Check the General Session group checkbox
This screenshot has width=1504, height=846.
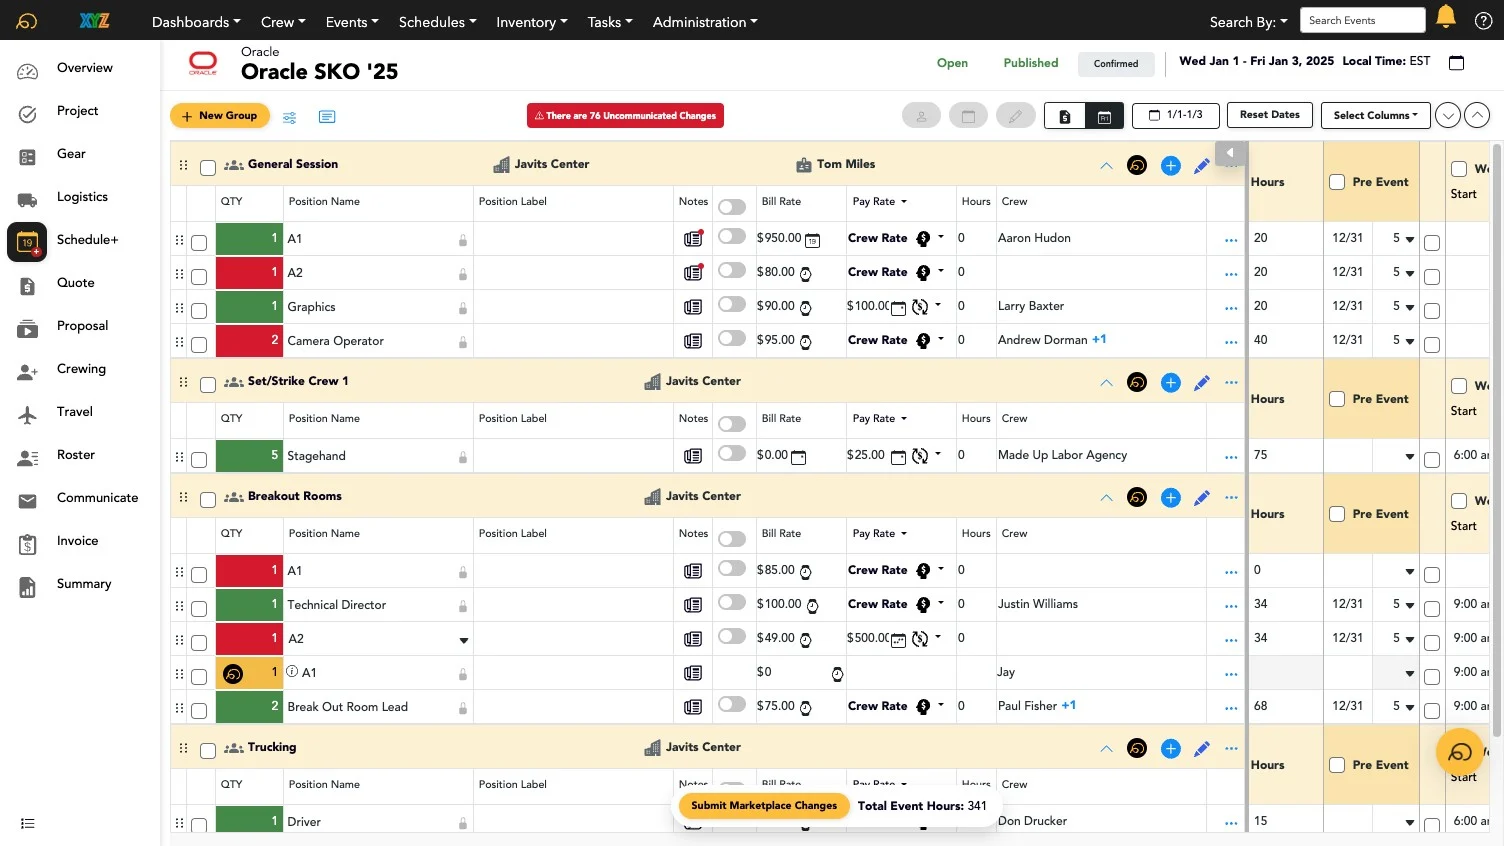(x=208, y=168)
